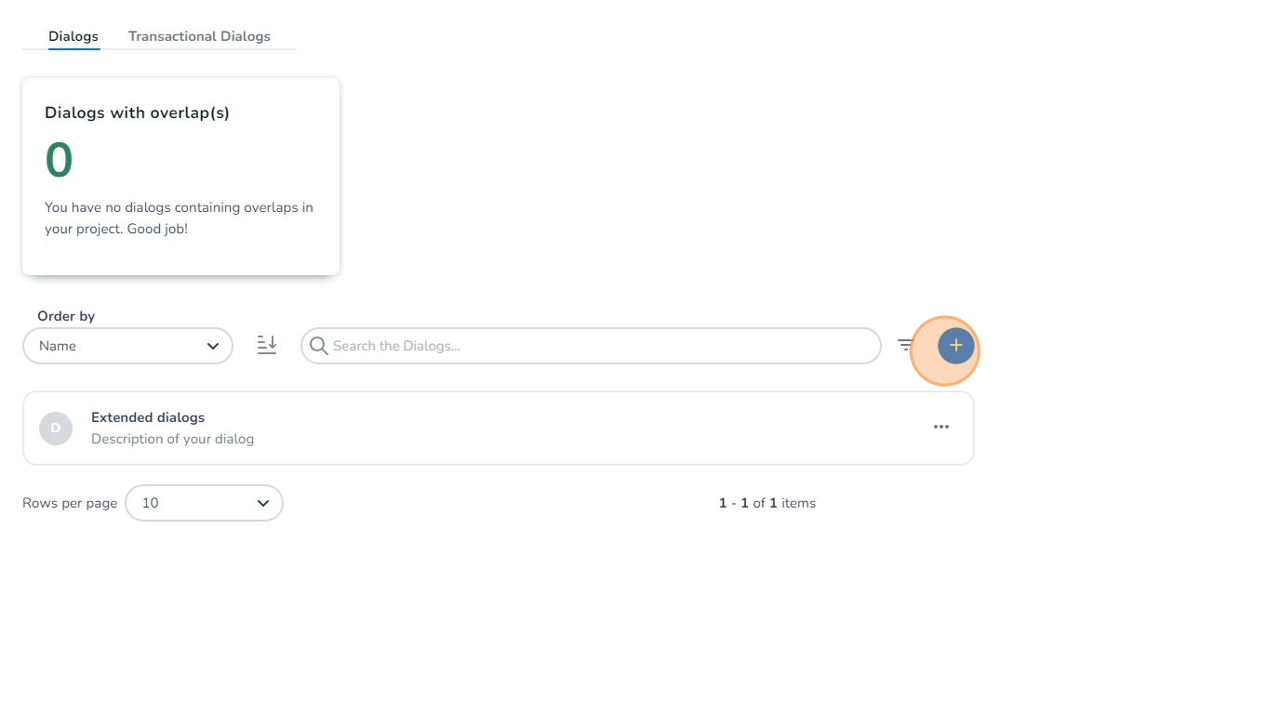The width and height of the screenshot is (1280, 713).
Task: Click the Description of your dialog text
Action: coord(172,439)
